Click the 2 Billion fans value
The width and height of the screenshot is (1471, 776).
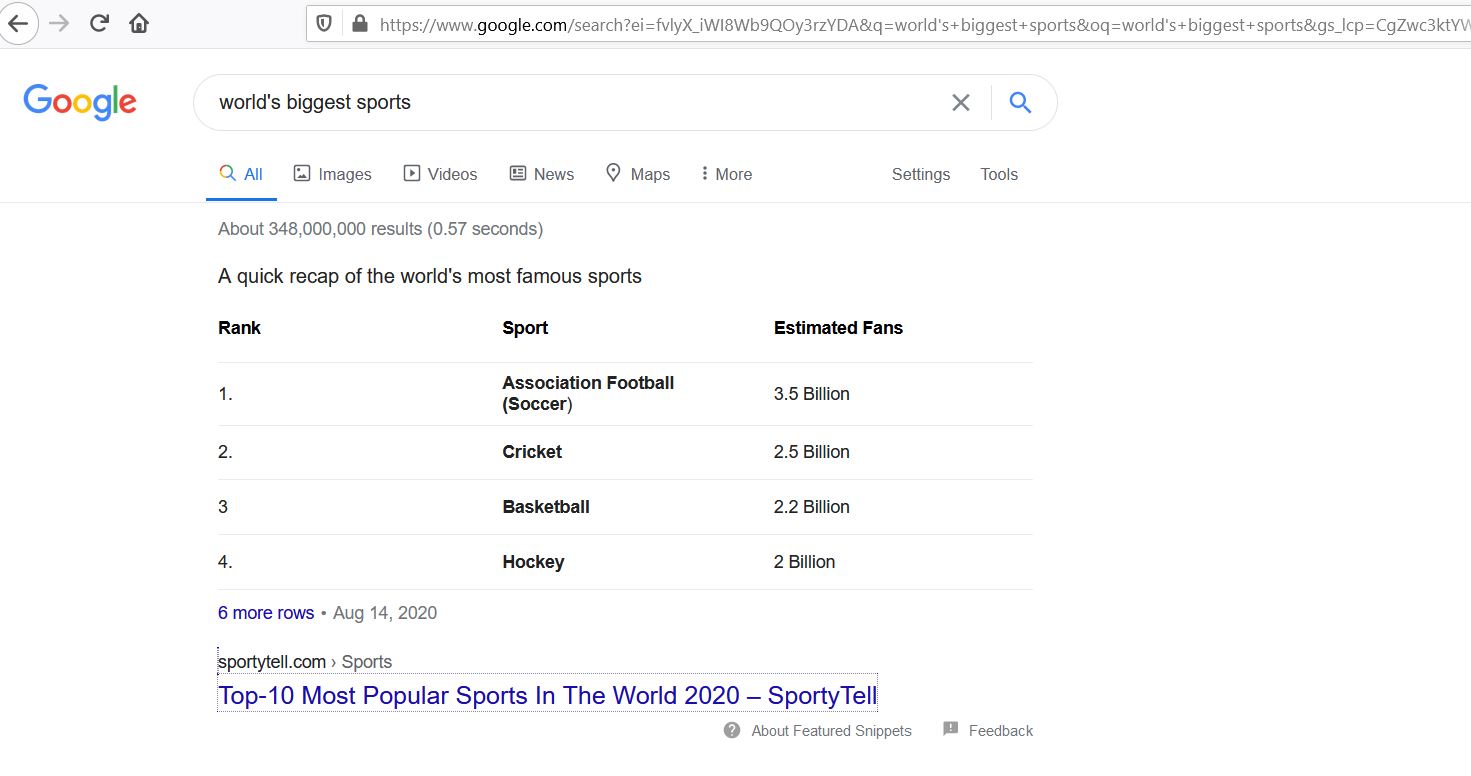coord(804,562)
